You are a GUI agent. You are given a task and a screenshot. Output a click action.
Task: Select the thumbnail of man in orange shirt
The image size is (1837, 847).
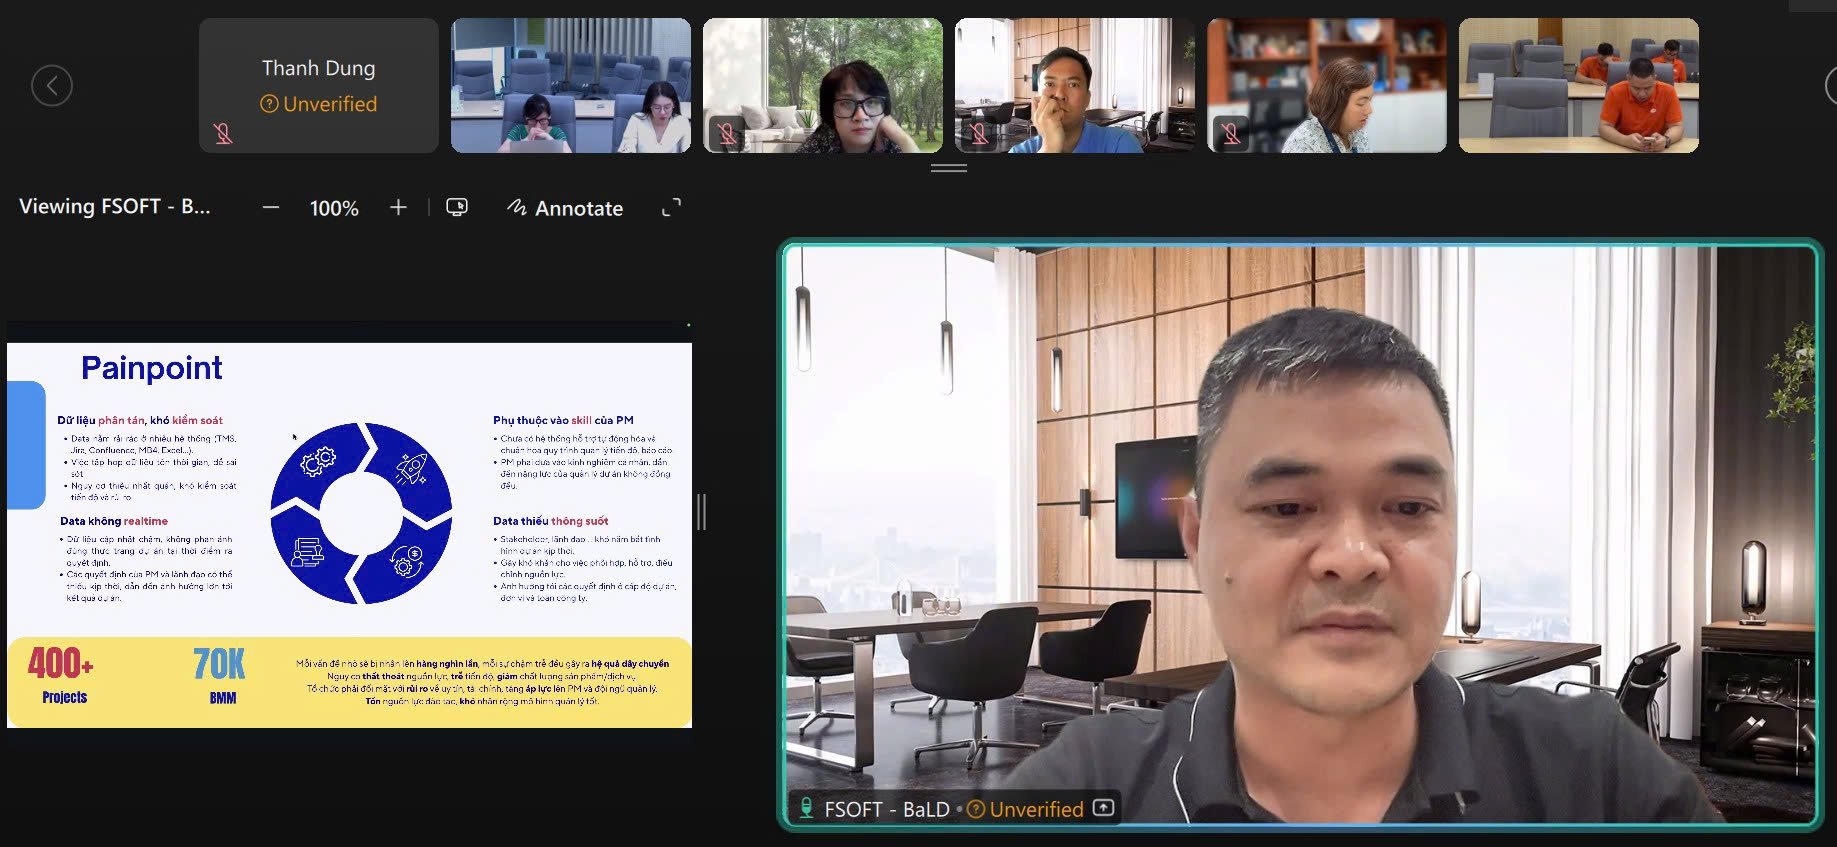tap(1578, 86)
